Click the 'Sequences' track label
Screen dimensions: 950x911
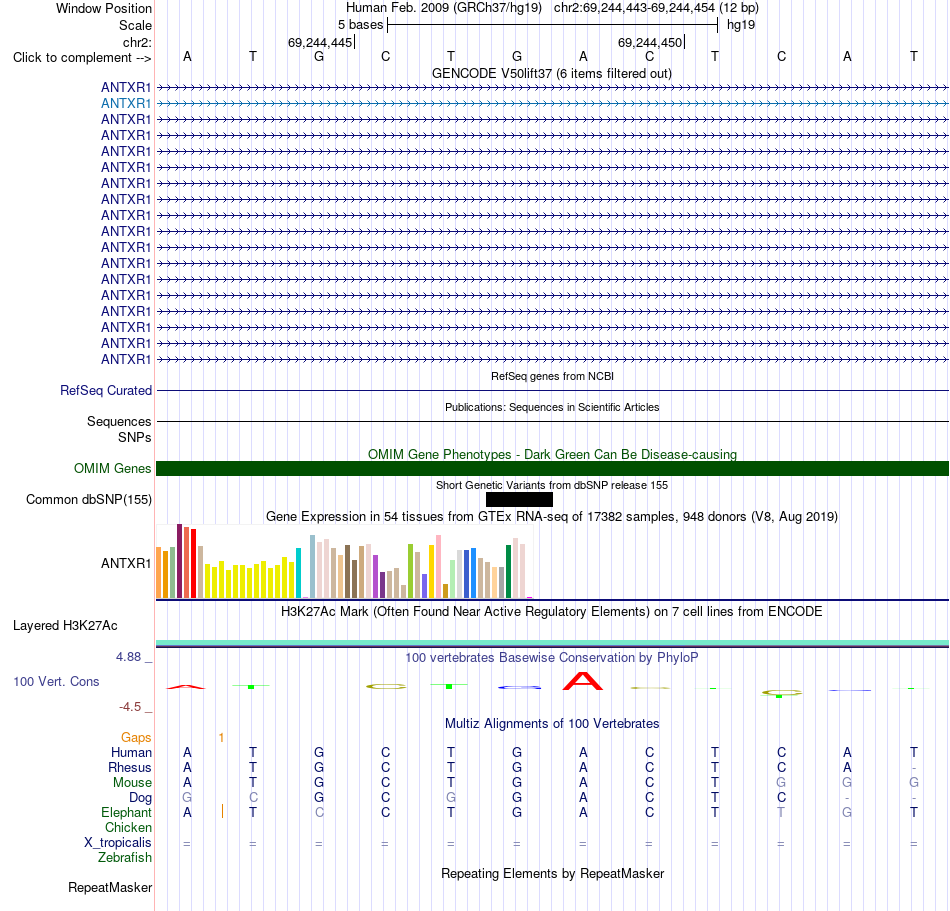pyautogui.click(x=119, y=422)
